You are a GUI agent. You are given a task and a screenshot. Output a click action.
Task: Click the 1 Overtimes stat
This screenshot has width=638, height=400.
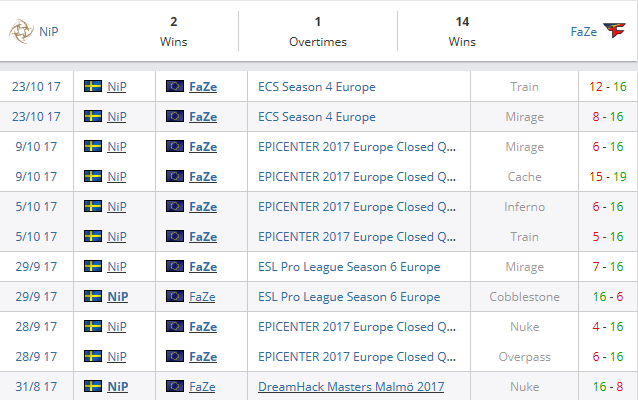[318, 31]
